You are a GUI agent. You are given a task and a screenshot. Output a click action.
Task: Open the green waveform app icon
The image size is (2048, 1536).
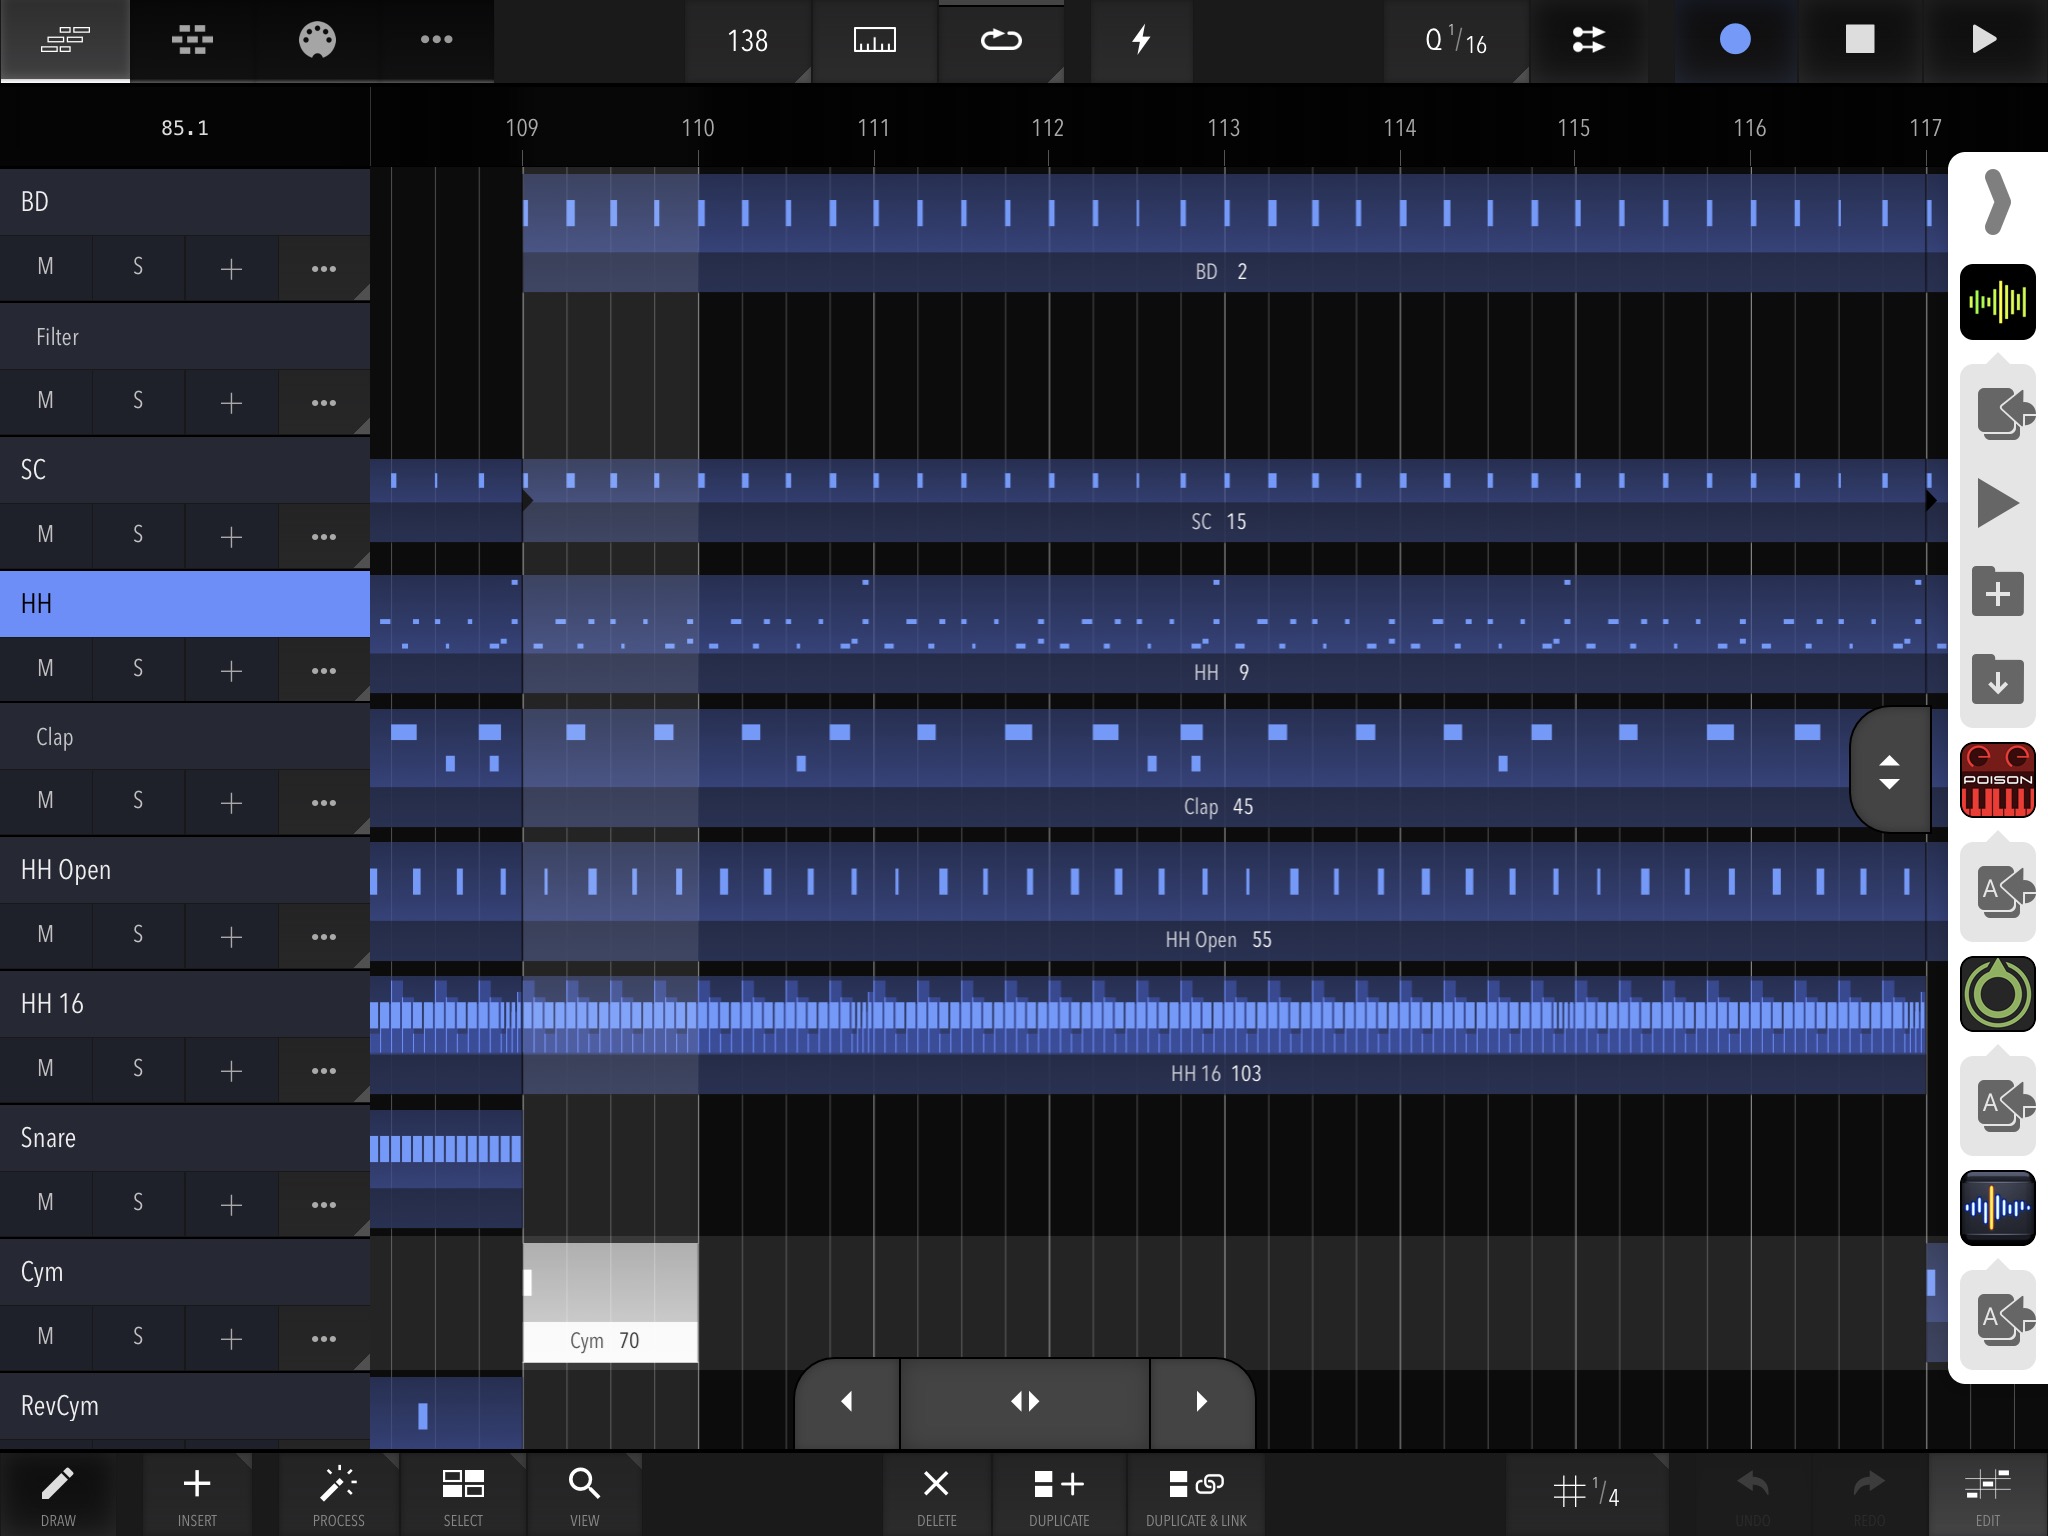1997,302
